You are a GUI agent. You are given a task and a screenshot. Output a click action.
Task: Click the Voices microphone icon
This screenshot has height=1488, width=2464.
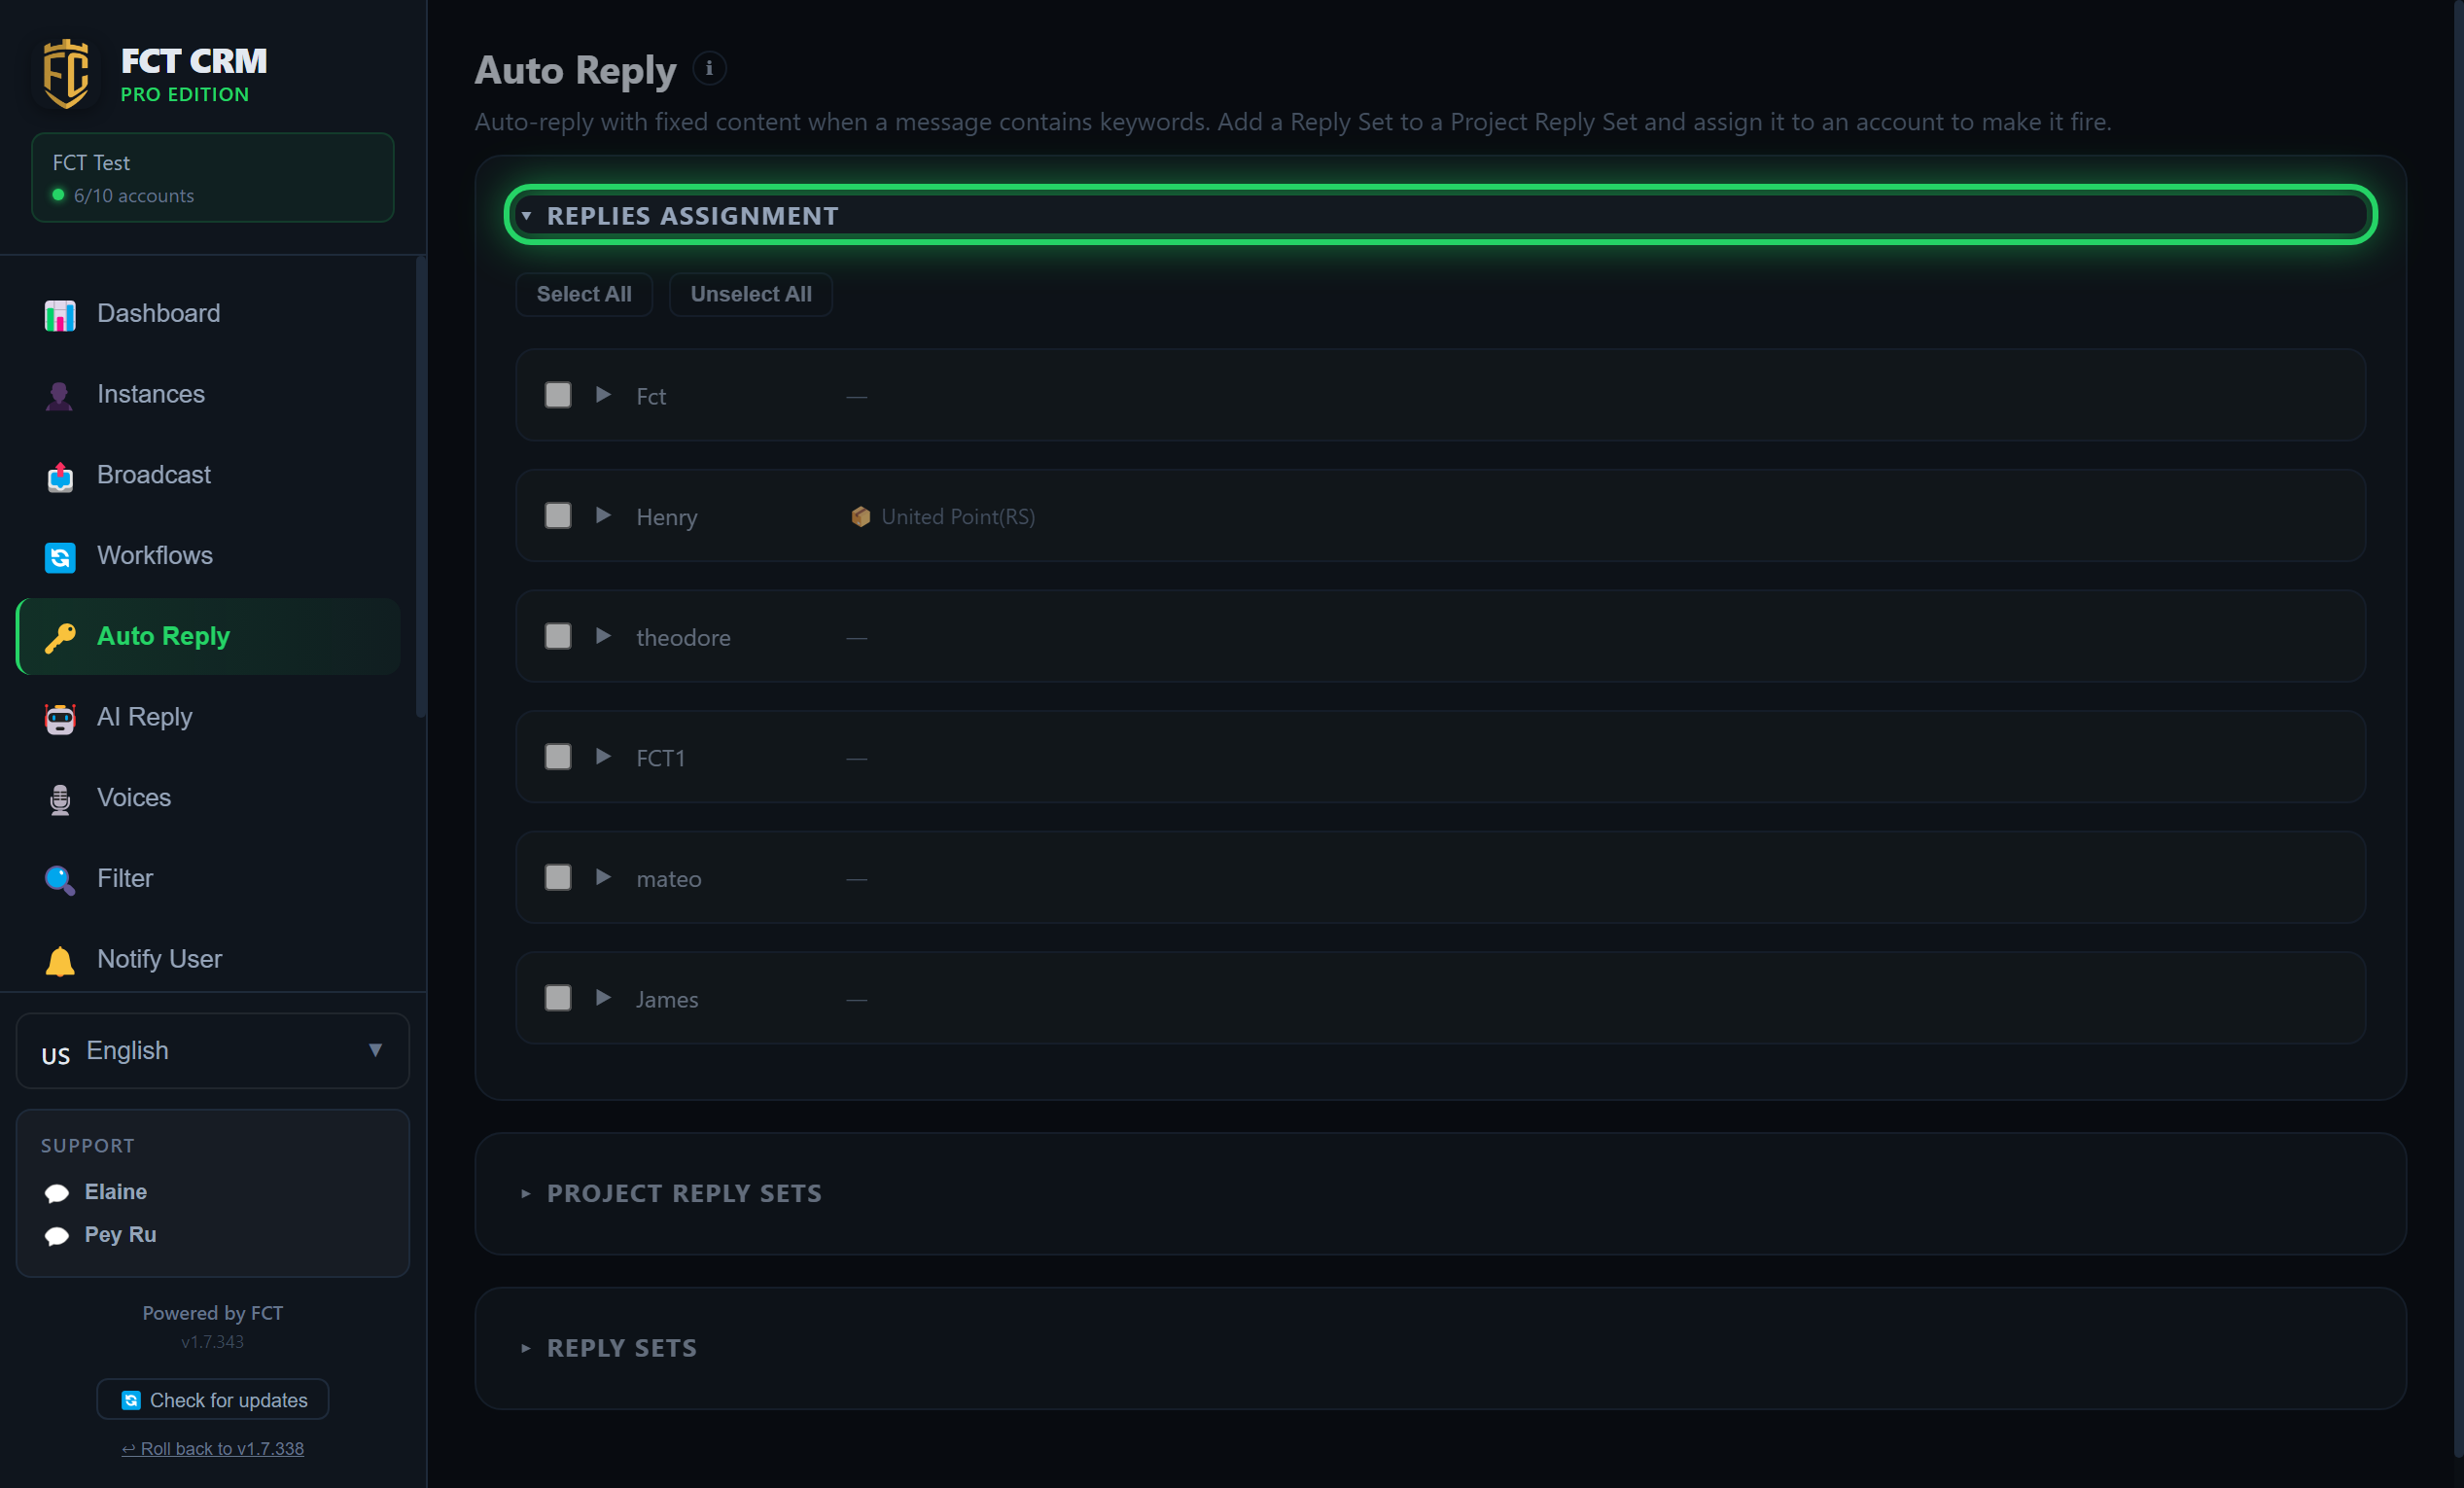click(x=60, y=799)
